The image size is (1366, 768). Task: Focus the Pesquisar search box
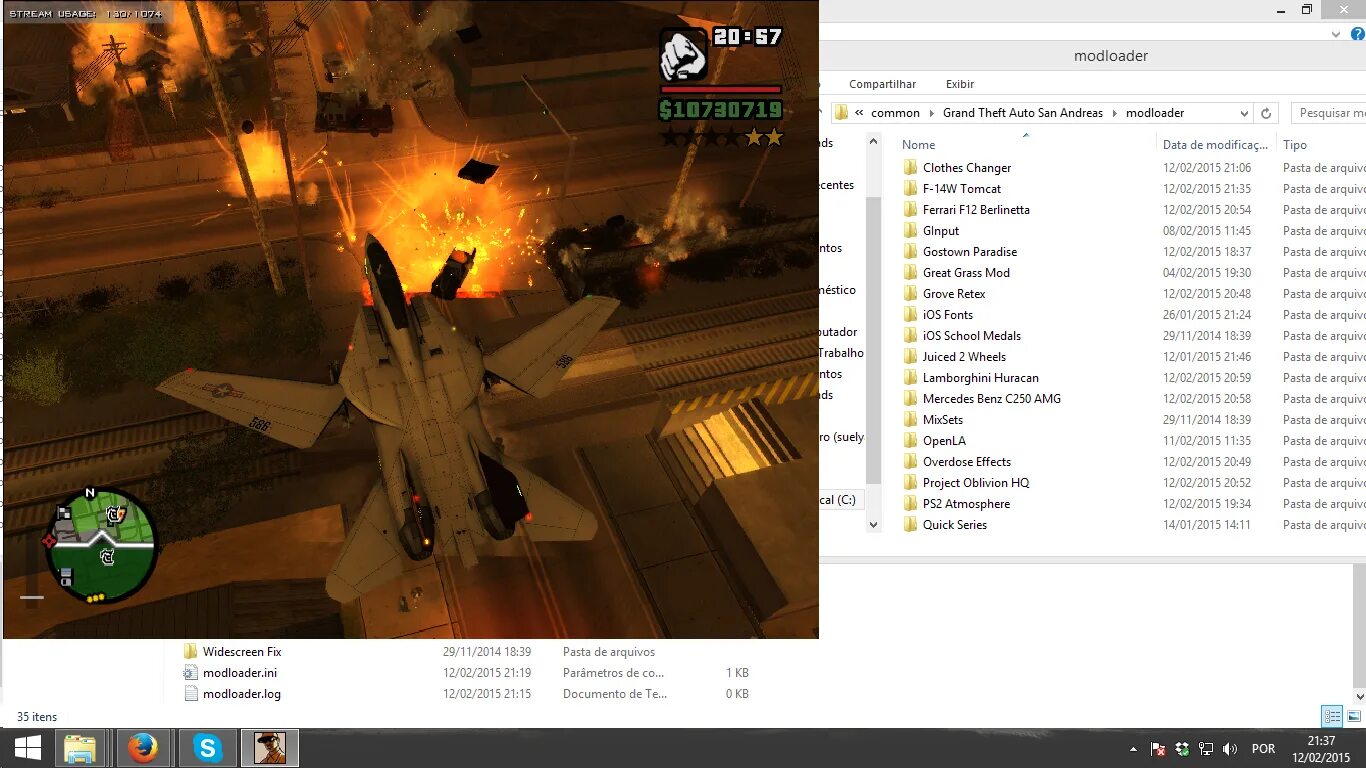(x=1328, y=113)
